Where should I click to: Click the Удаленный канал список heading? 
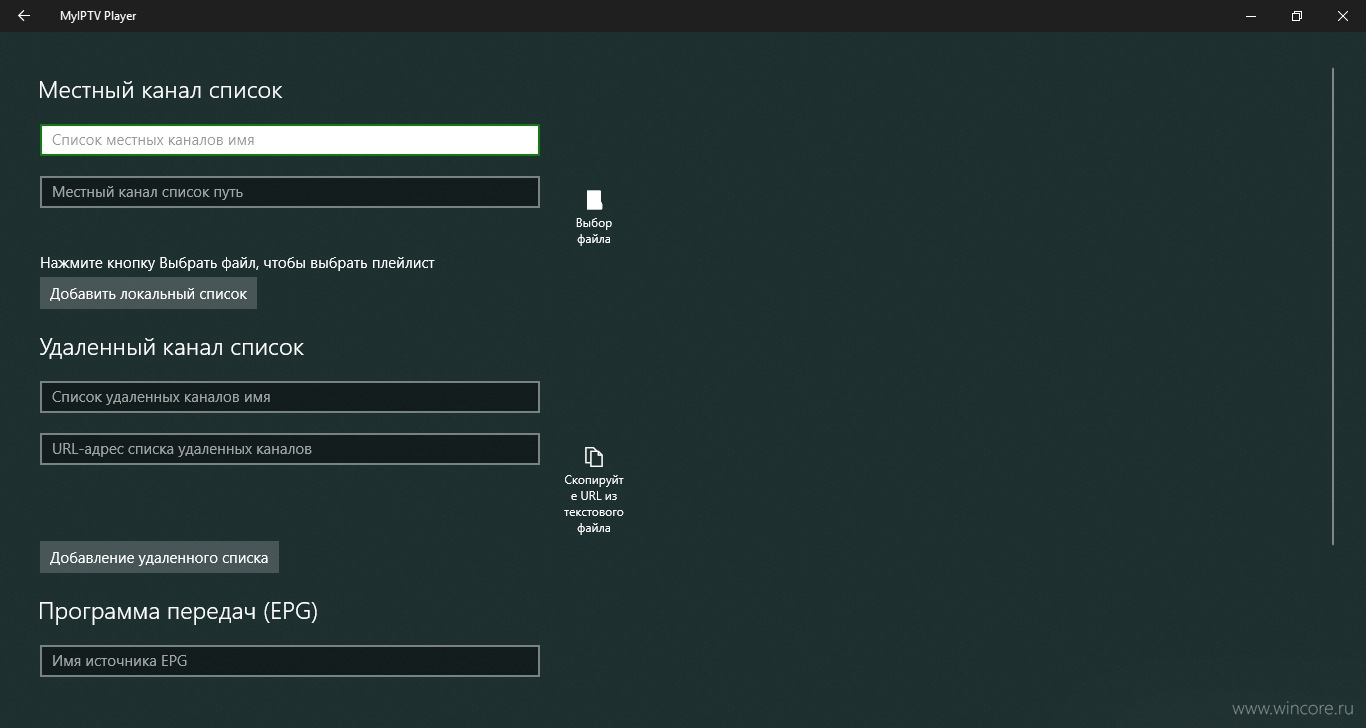171,347
